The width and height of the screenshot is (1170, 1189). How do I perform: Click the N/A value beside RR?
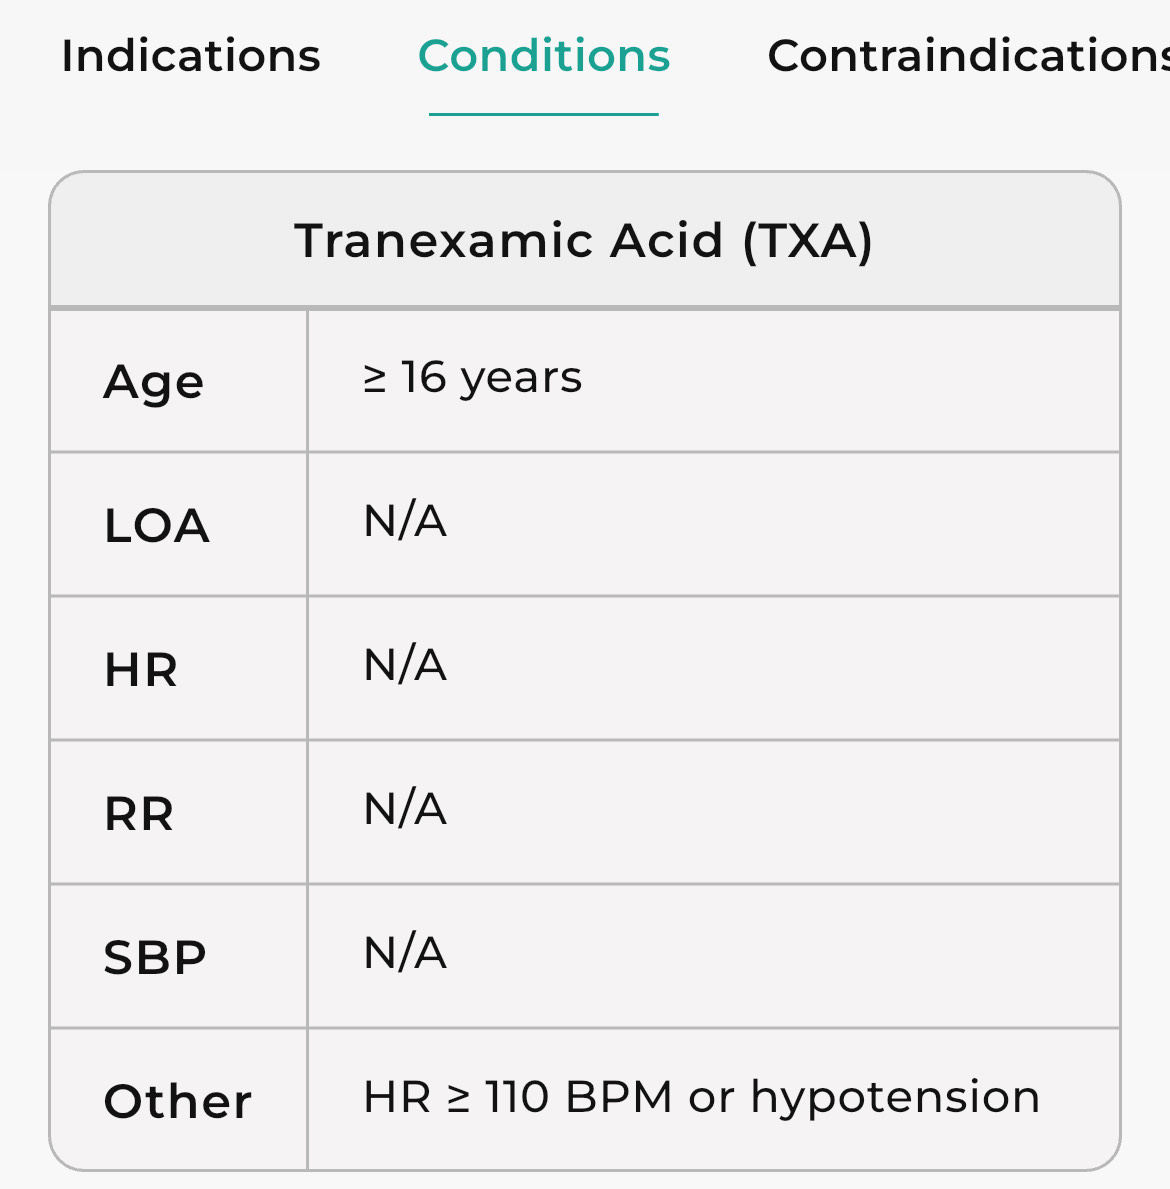click(405, 809)
